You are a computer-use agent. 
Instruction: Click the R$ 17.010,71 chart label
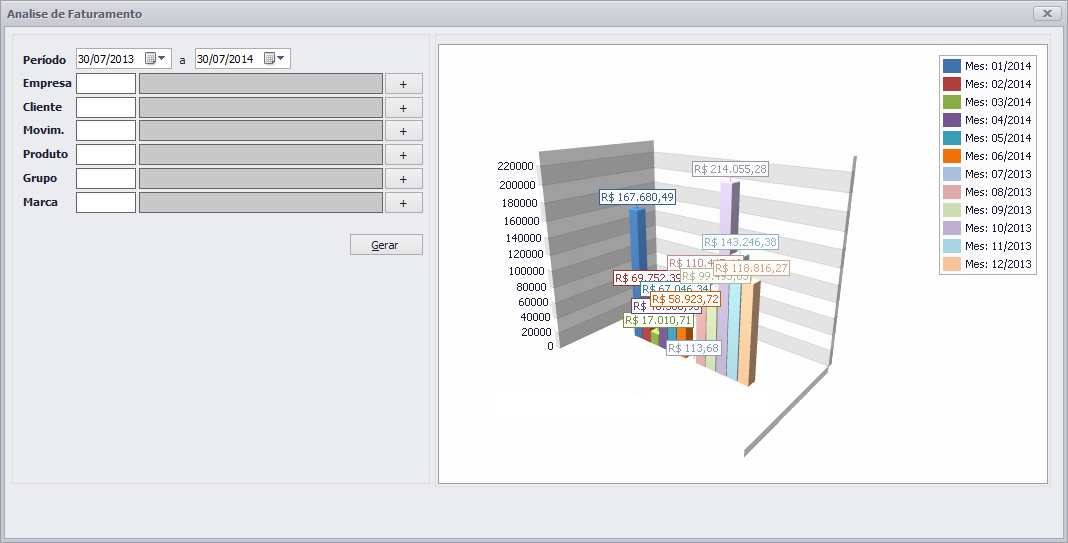pos(659,320)
